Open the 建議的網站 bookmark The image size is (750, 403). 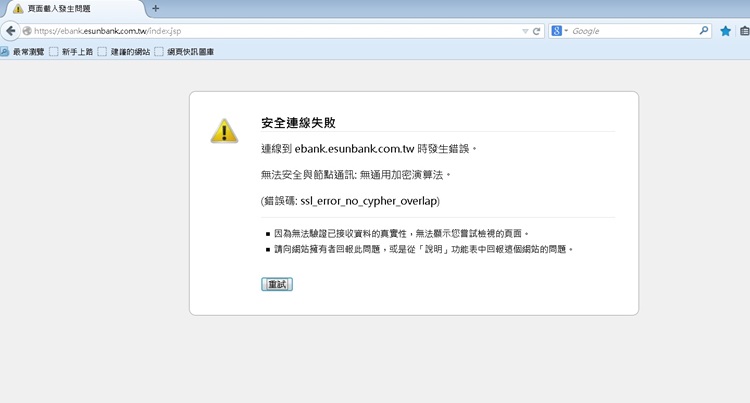[x=124, y=51]
